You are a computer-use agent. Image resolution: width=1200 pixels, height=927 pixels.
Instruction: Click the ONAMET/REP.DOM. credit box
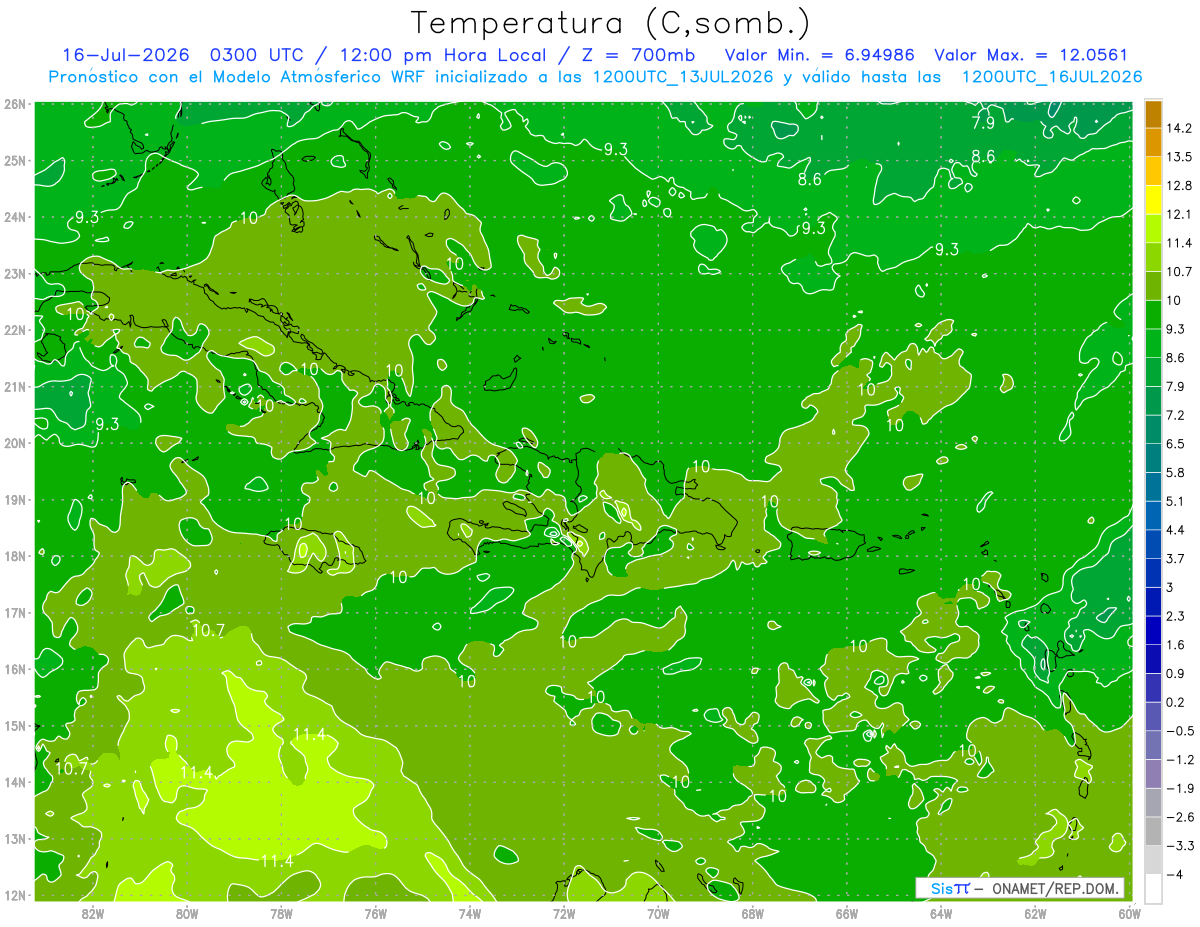(x=1020, y=888)
